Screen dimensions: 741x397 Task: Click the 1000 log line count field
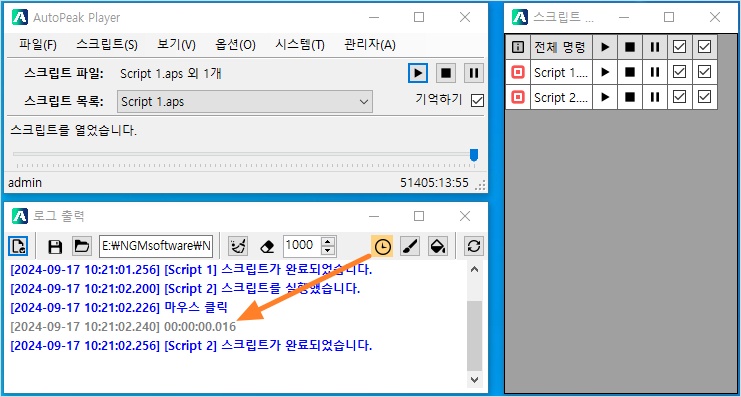[x=302, y=245]
